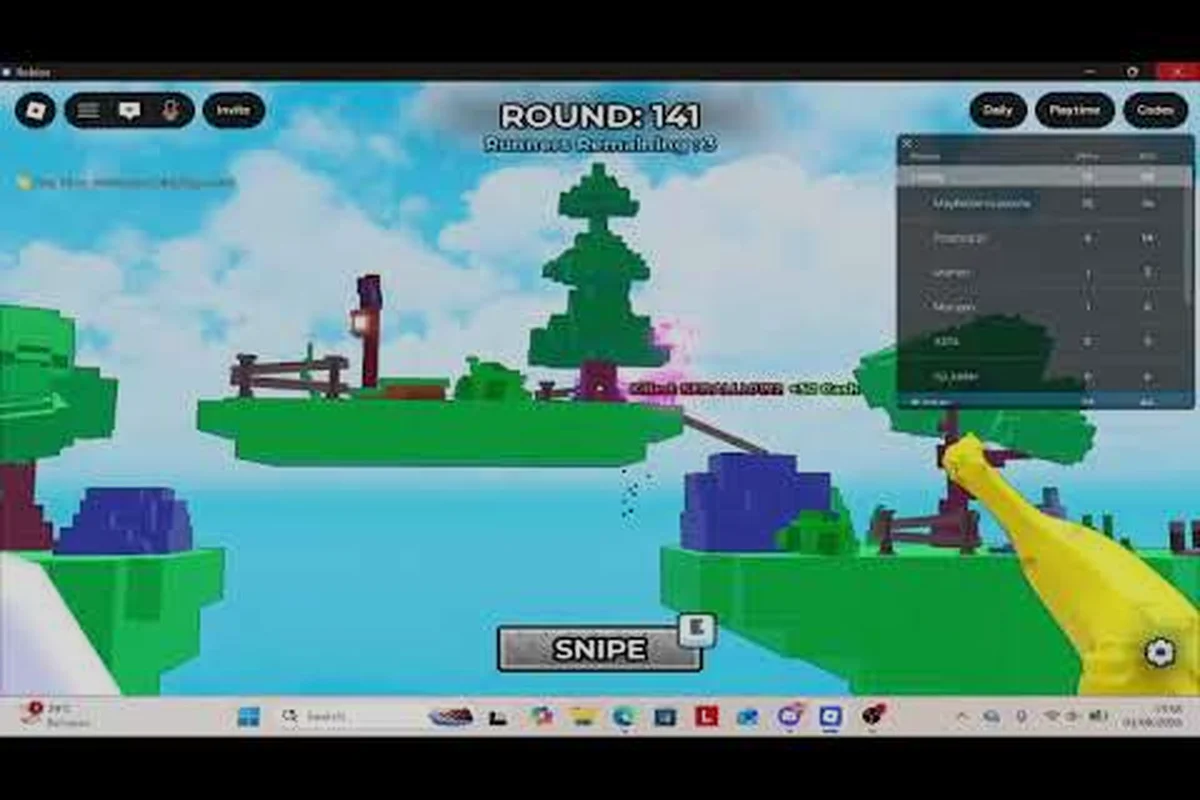Toggle the chat bubble icon
1200x800 pixels.
(129, 110)
